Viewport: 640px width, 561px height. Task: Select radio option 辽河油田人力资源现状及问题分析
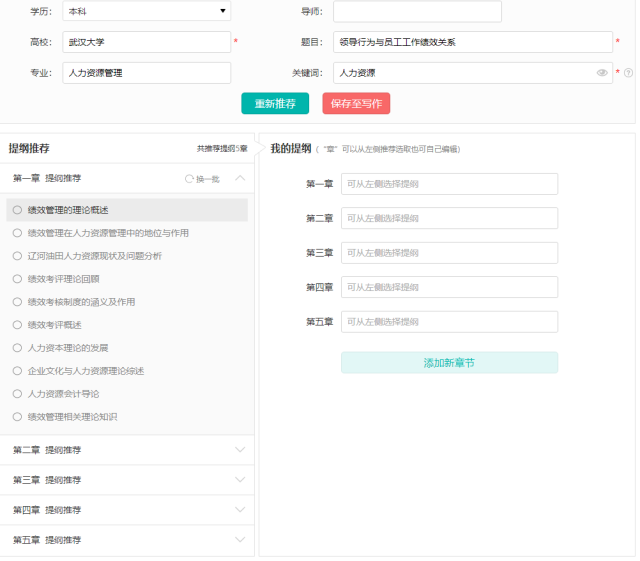[x=17, y=256]
